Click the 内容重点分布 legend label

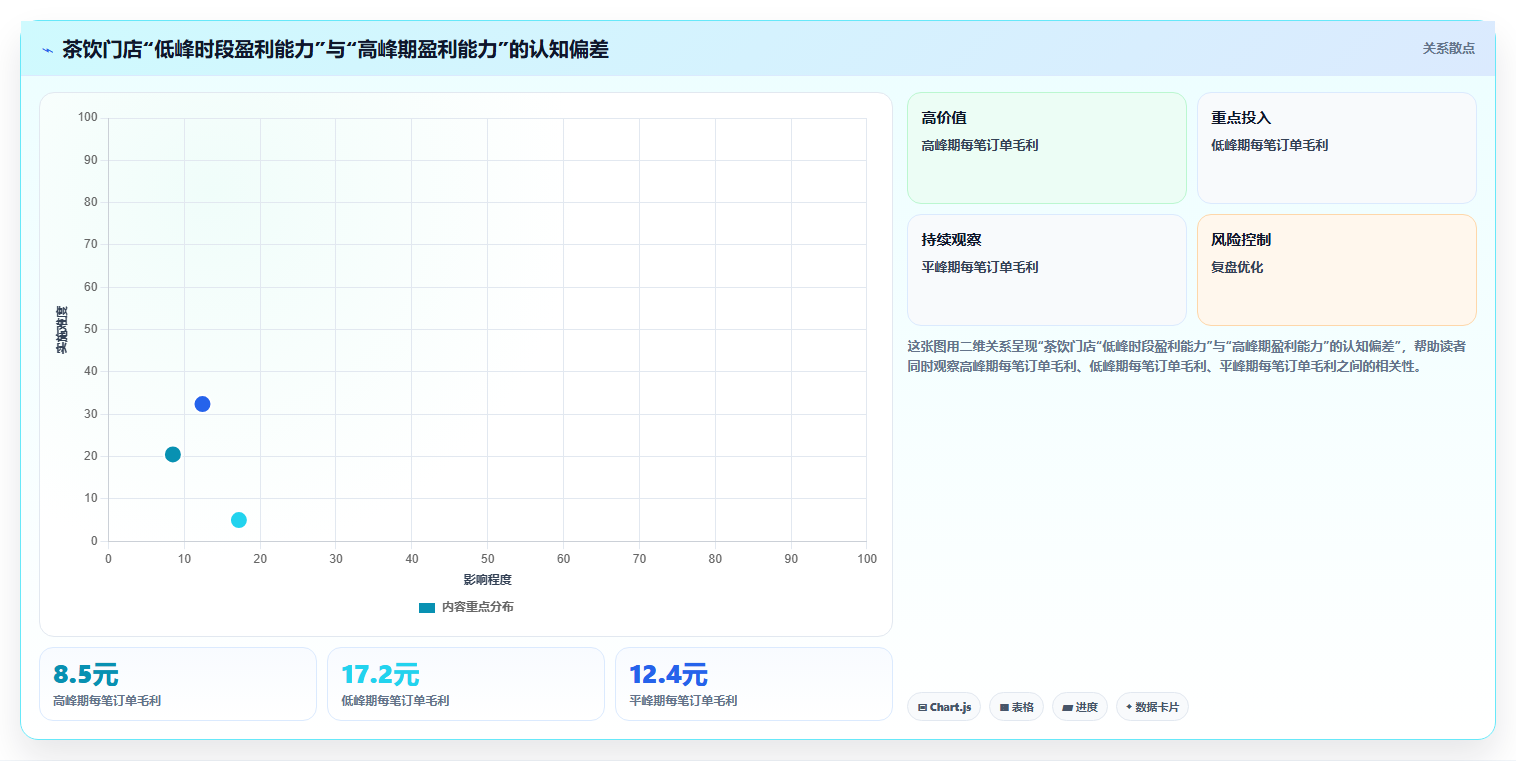pyautogui.click(x=478, y=607)
